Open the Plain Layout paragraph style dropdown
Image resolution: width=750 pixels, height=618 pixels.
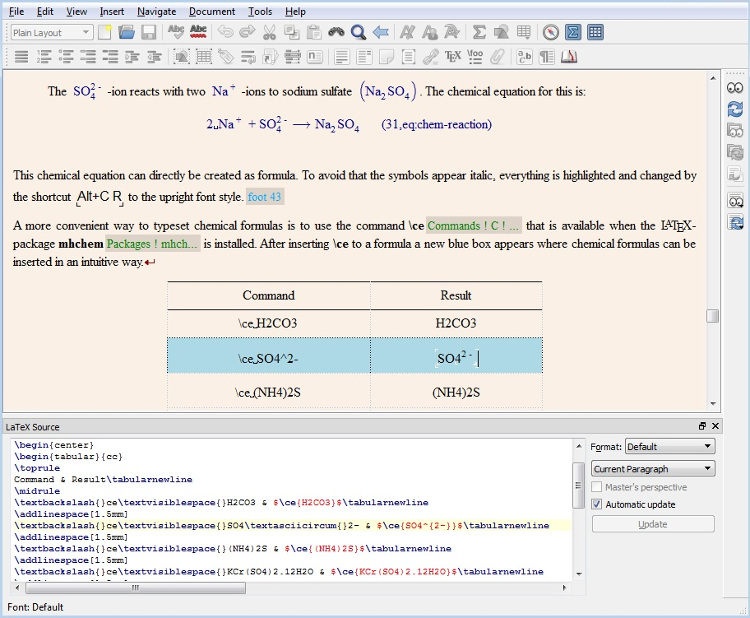[52, 33]
